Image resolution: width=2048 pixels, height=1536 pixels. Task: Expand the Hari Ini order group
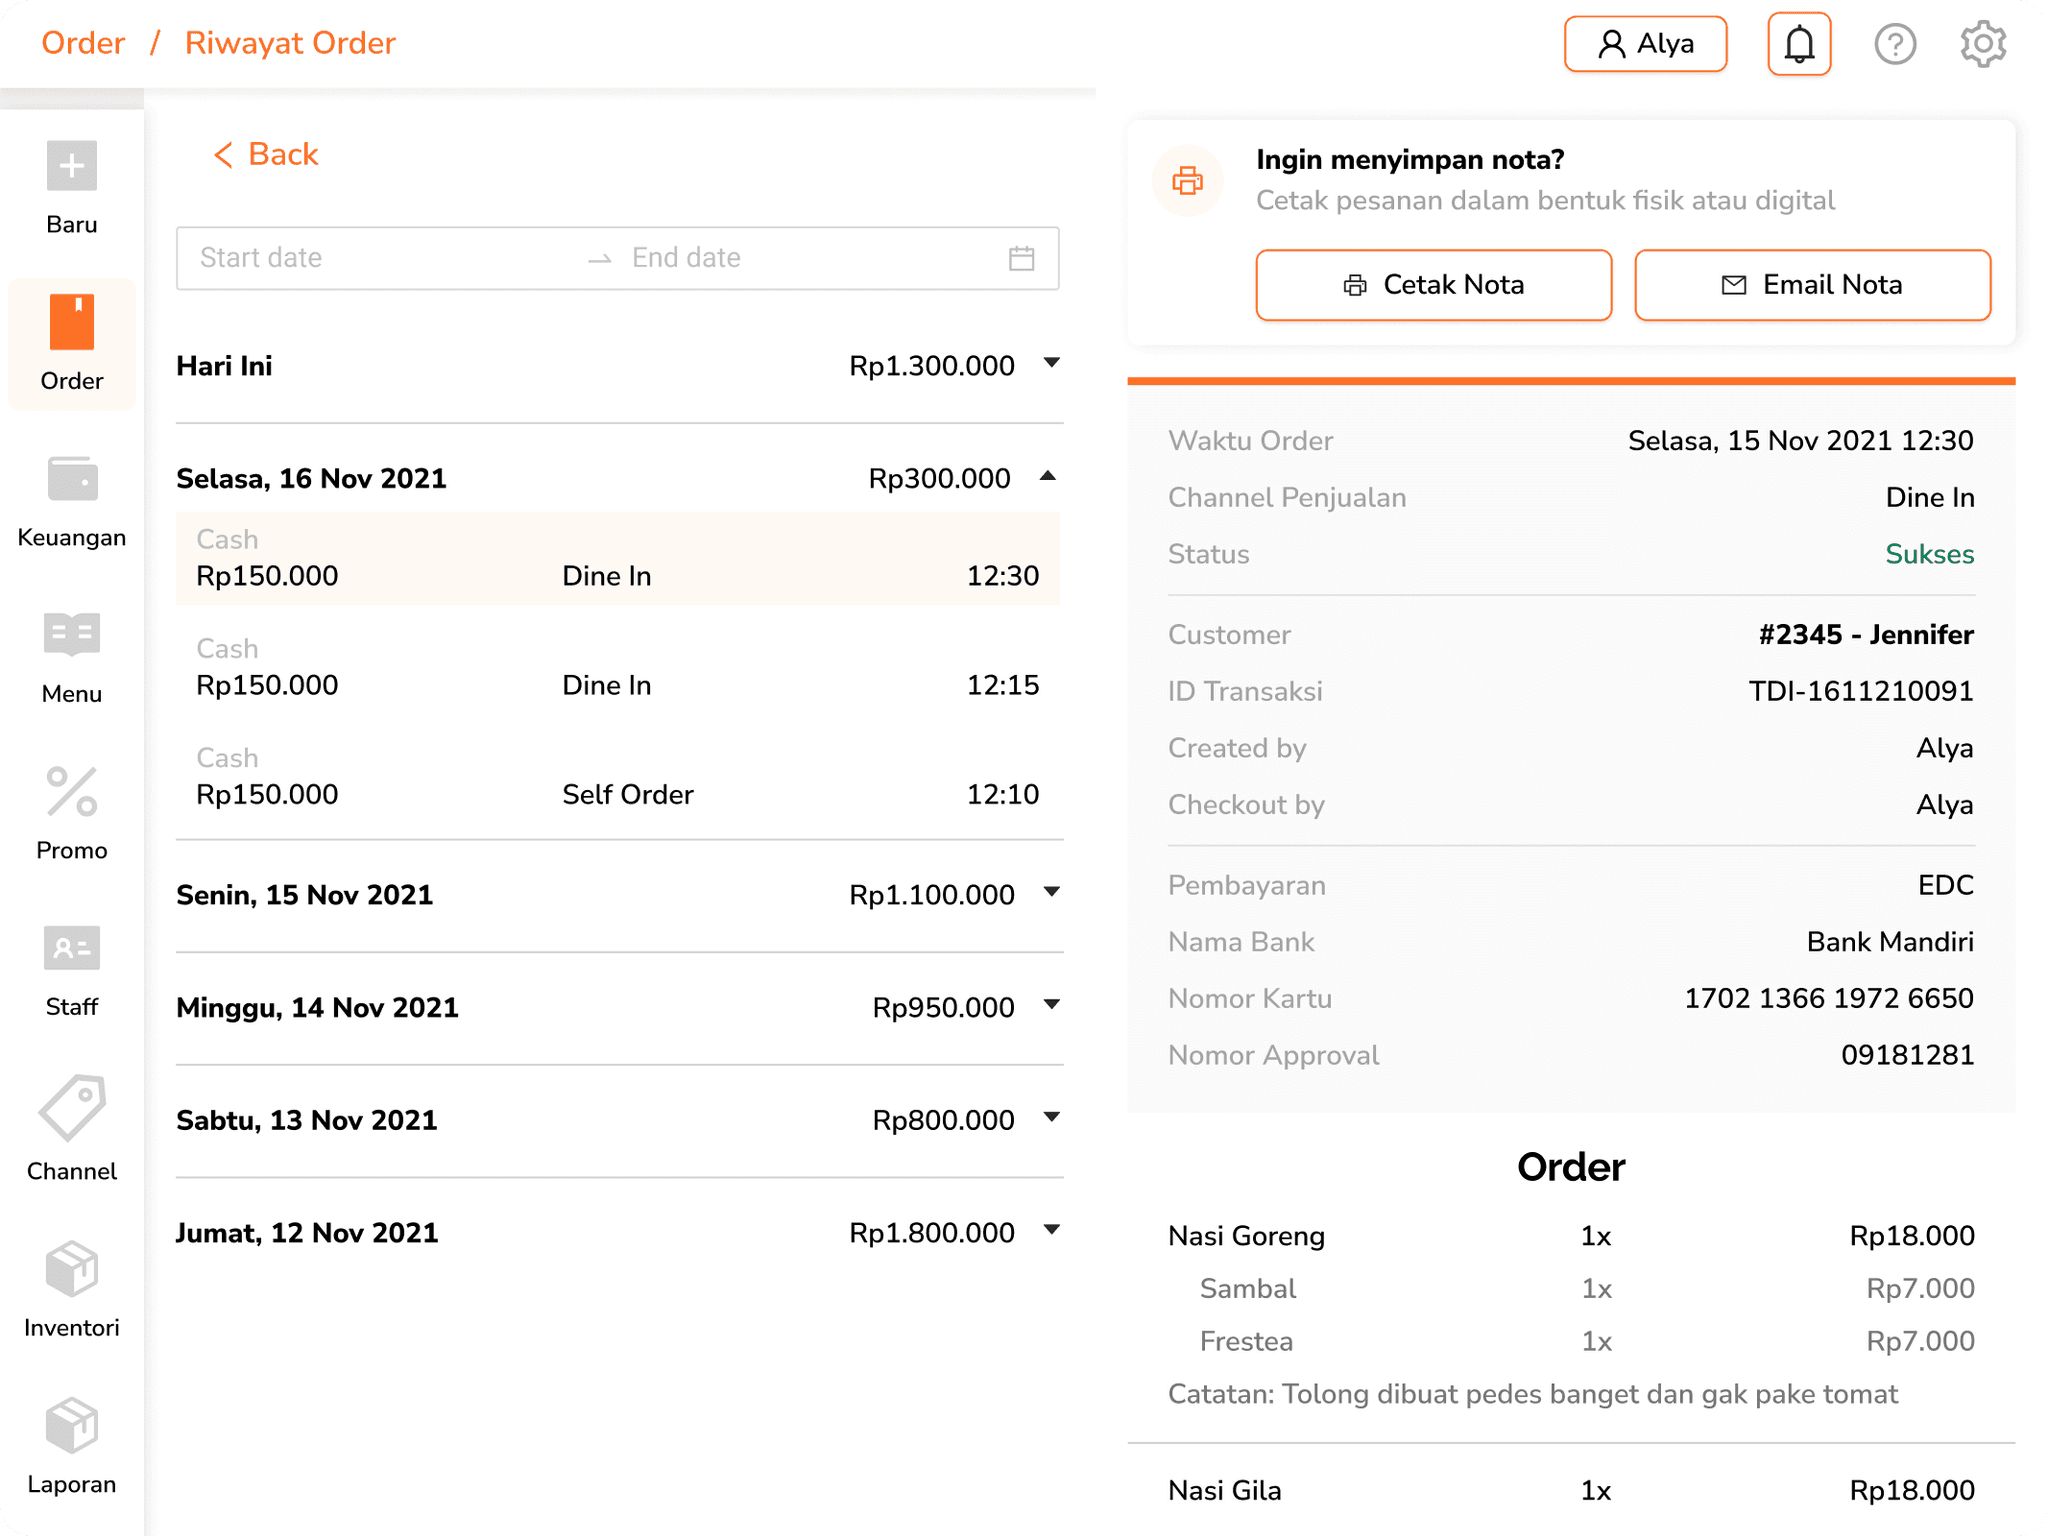1051,364
